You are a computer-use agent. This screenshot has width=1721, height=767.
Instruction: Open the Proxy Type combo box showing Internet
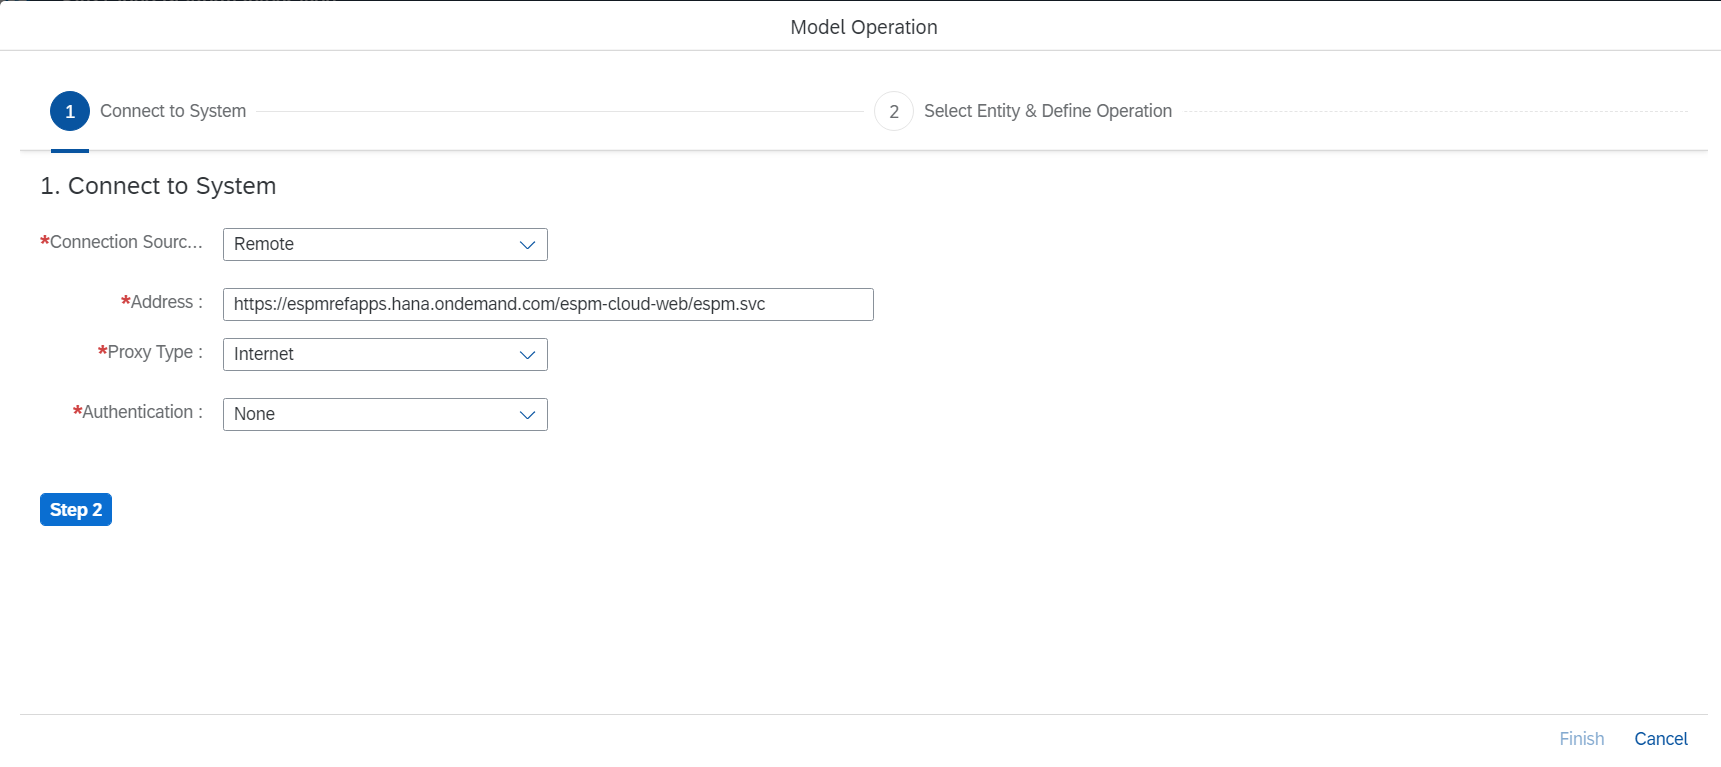pos(370,355)
